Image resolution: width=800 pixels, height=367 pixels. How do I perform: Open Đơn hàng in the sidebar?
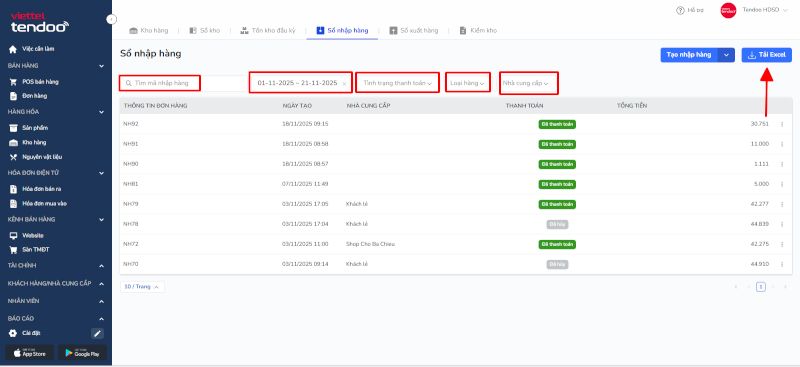tap(35, 95)
